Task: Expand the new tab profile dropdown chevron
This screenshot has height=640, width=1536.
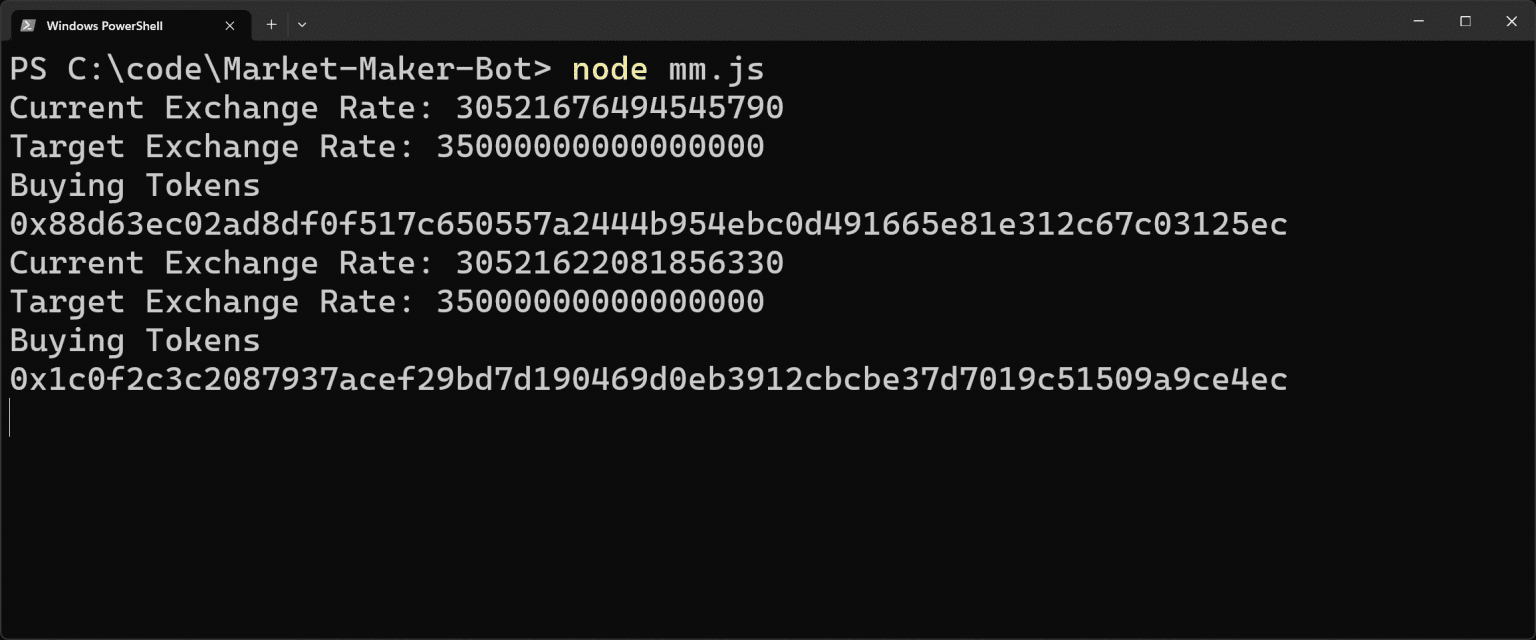Action: (302, 24)
